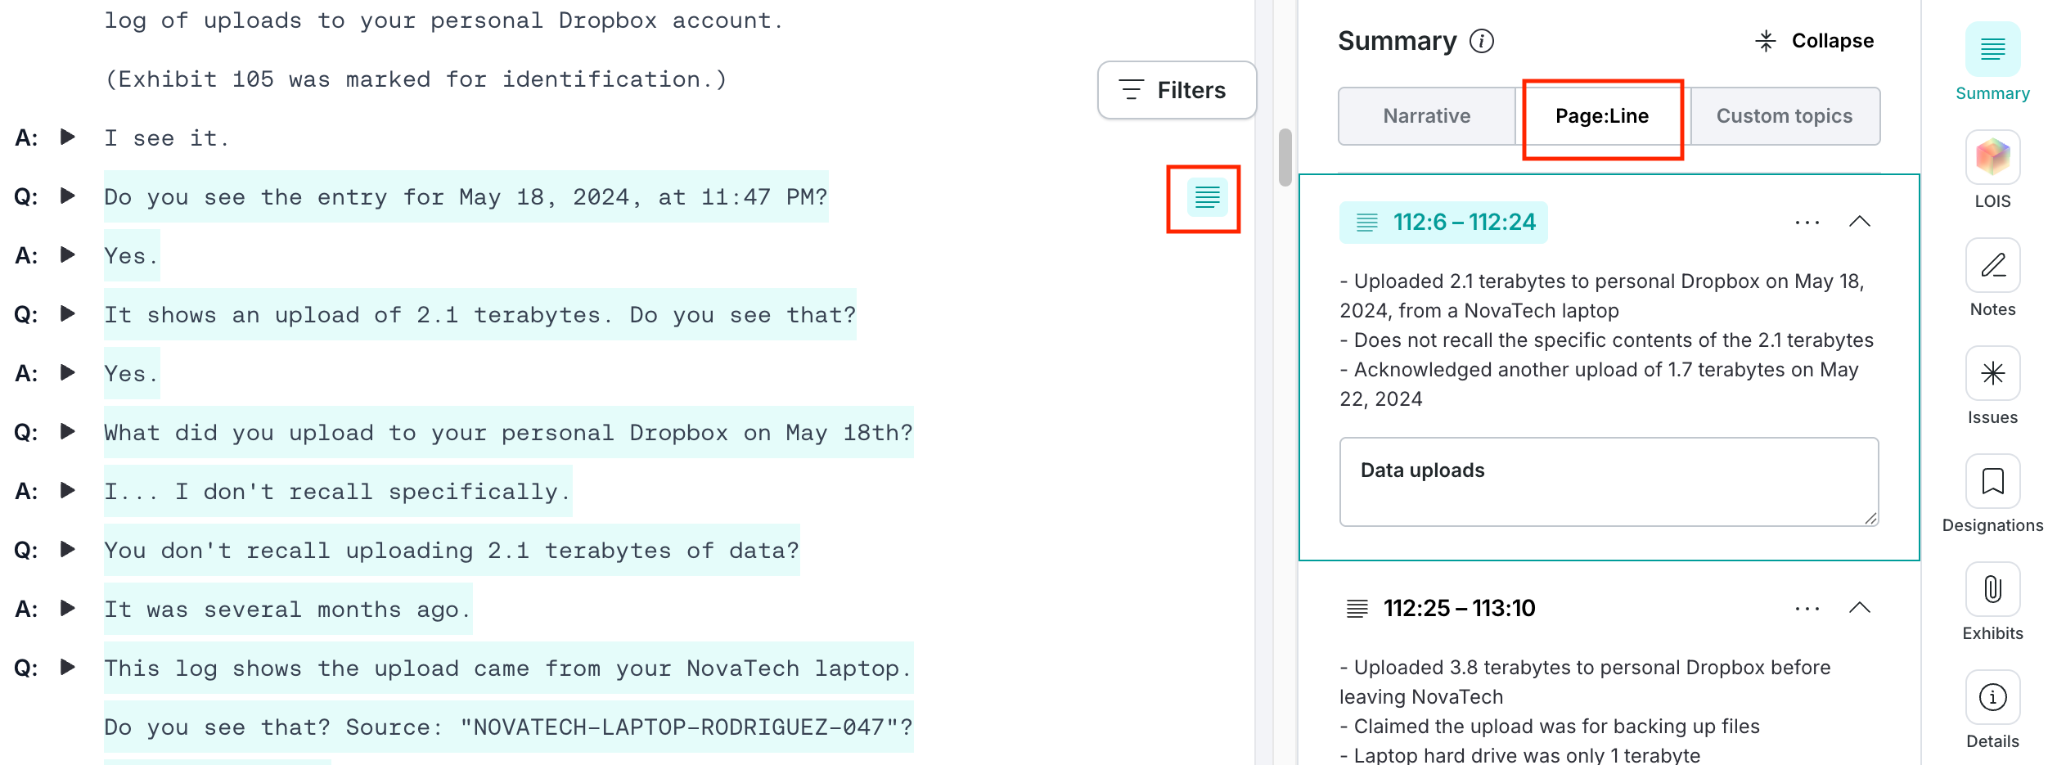Collapse the 112:6 – 112:24 summary card
The width and height of the screenshot is (2048, 765).
click(x=1860, y=221)
